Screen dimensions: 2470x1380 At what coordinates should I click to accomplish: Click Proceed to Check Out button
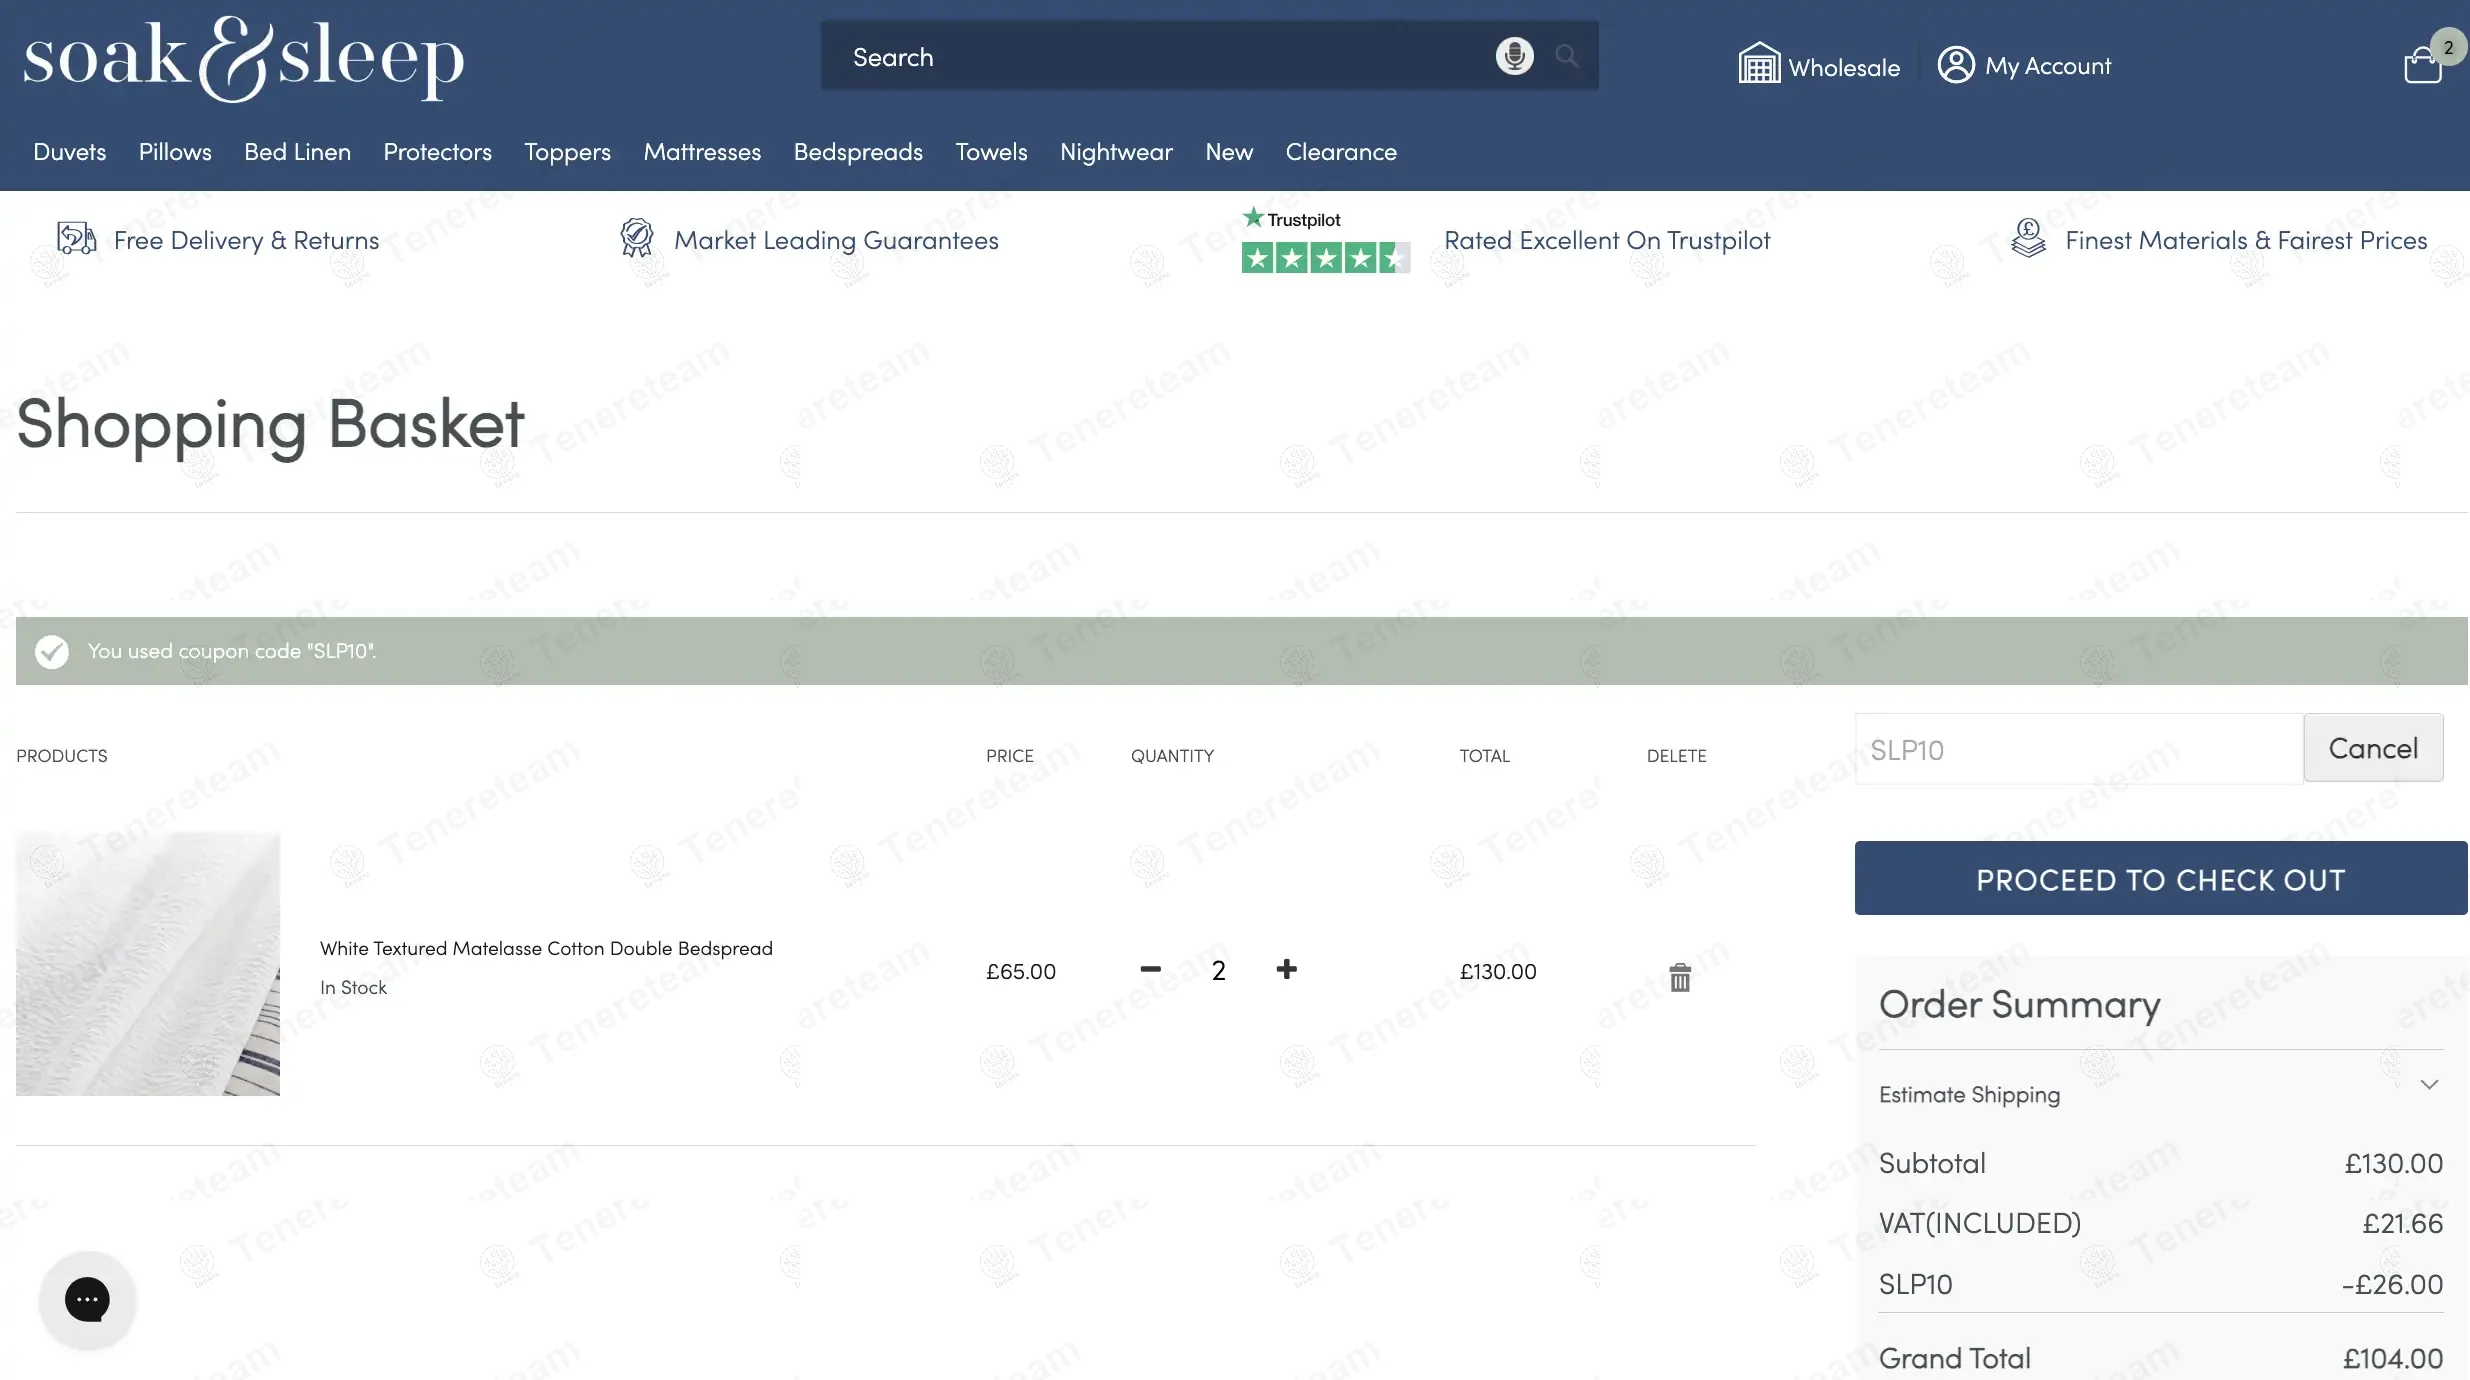pyautogui.click(x=2160, y=878)
